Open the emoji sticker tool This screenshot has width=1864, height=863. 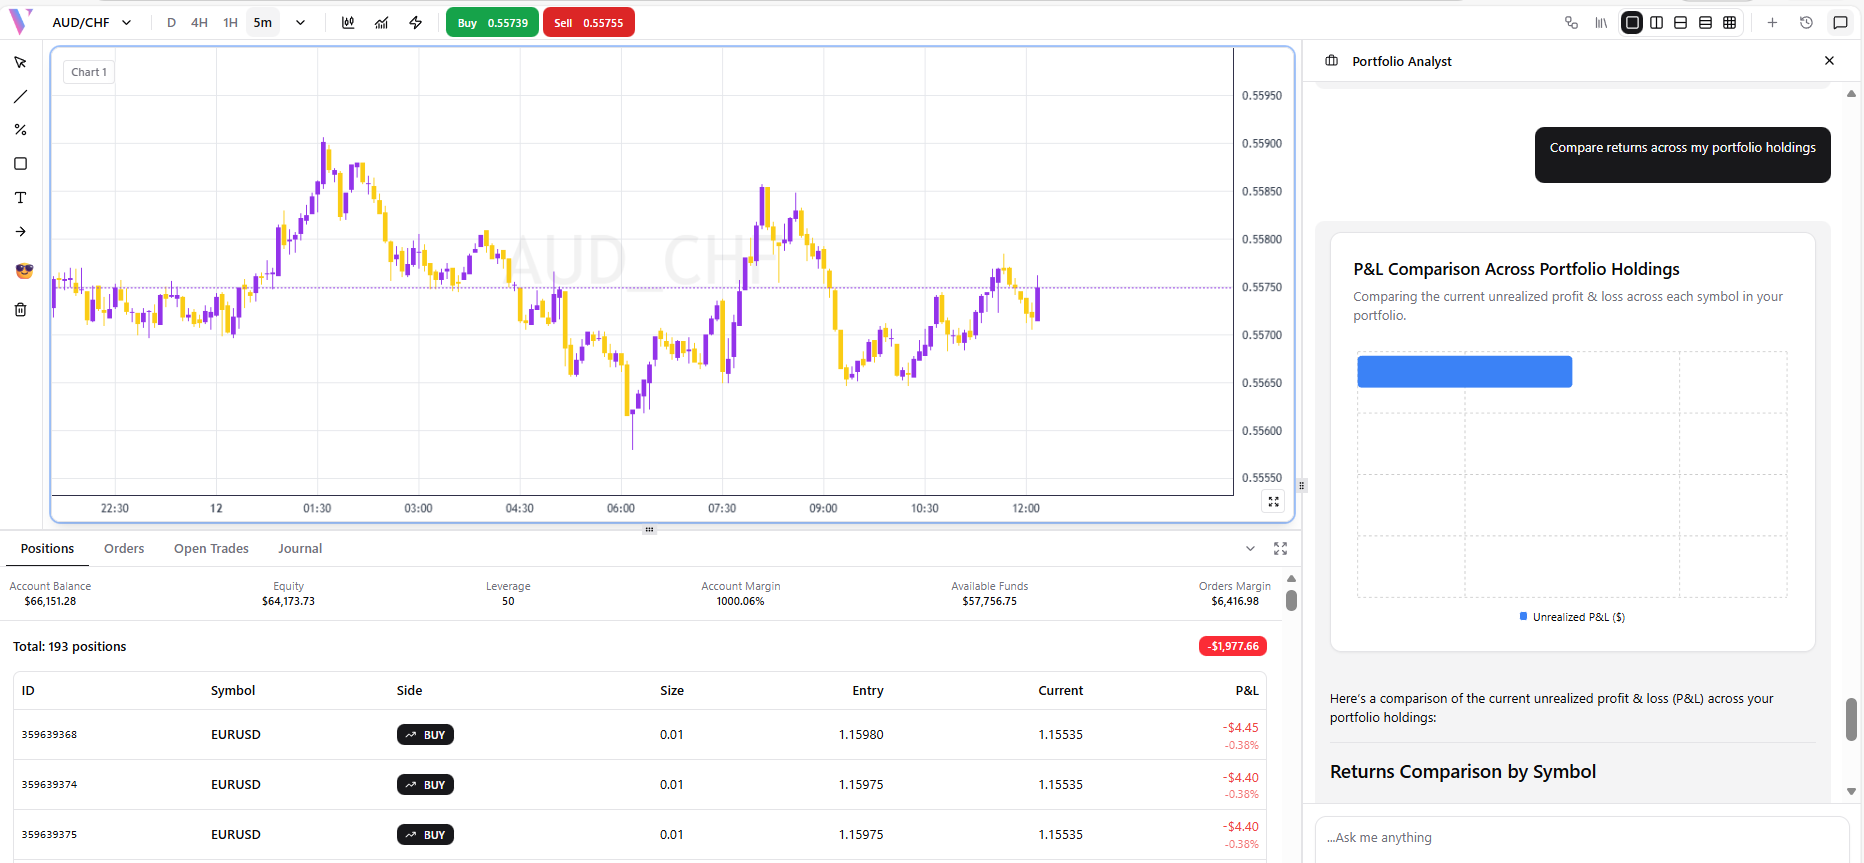(x=24, y=271)
